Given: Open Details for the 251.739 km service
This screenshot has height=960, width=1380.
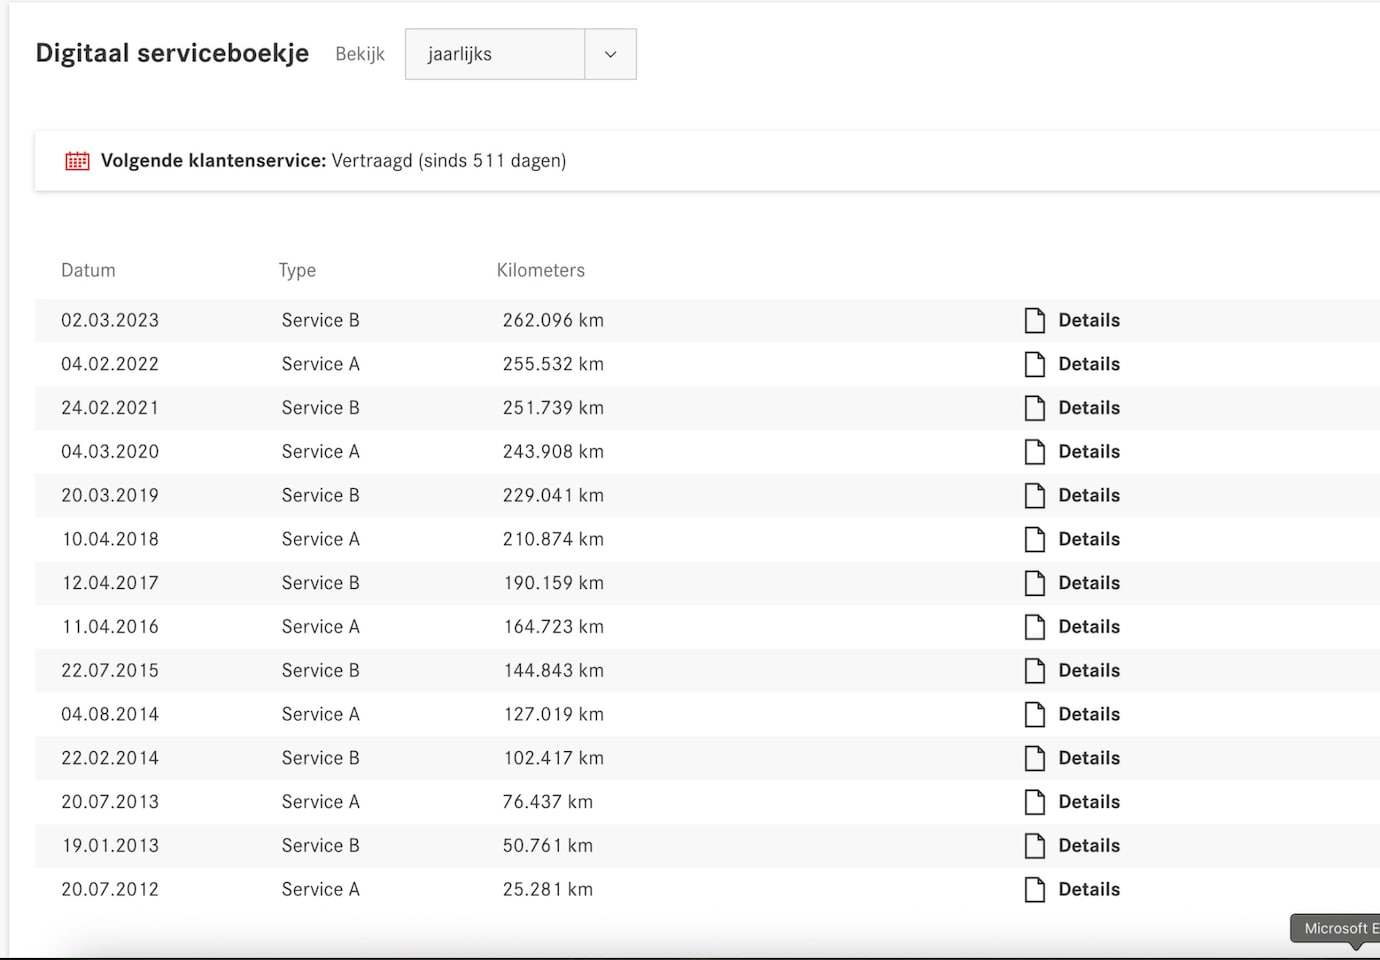Looking at the screenshot, I should [x=1089, y=408].
